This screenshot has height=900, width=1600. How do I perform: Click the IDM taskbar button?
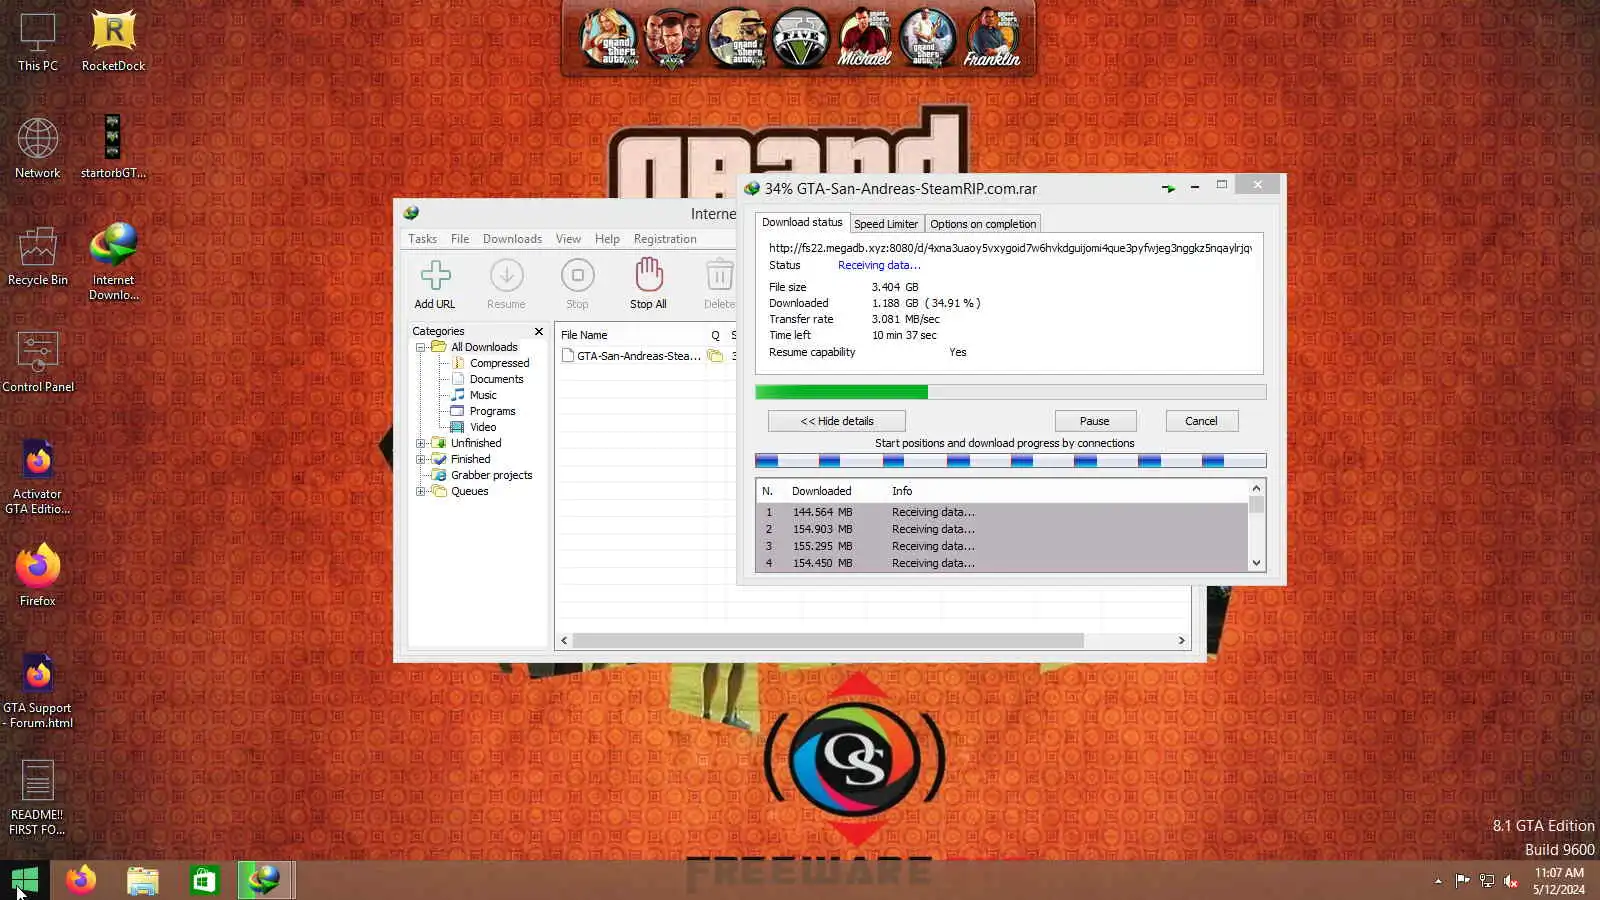265,880
